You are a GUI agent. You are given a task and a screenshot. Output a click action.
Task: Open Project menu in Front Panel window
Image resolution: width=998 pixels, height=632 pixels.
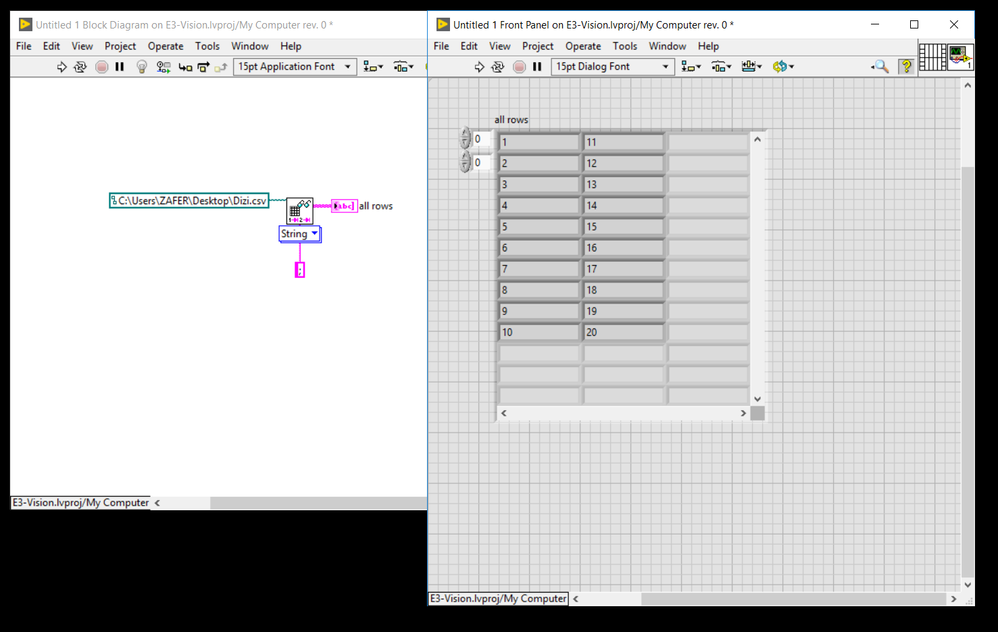coord(538,46)
